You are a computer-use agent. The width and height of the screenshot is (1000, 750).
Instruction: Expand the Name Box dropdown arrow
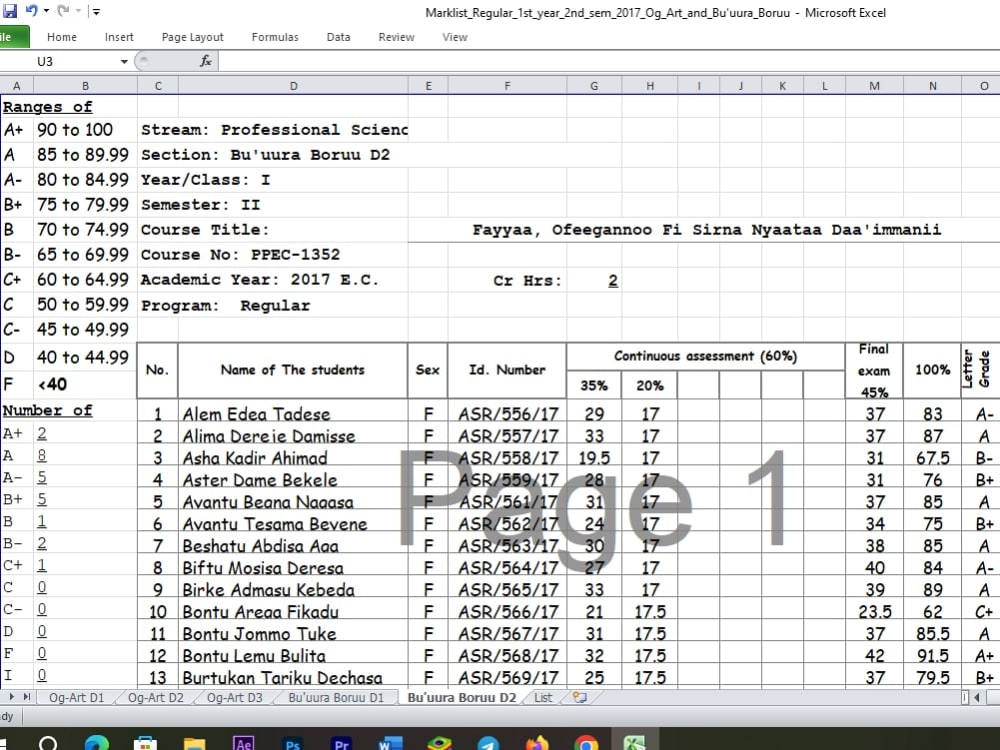pos(124,61)
